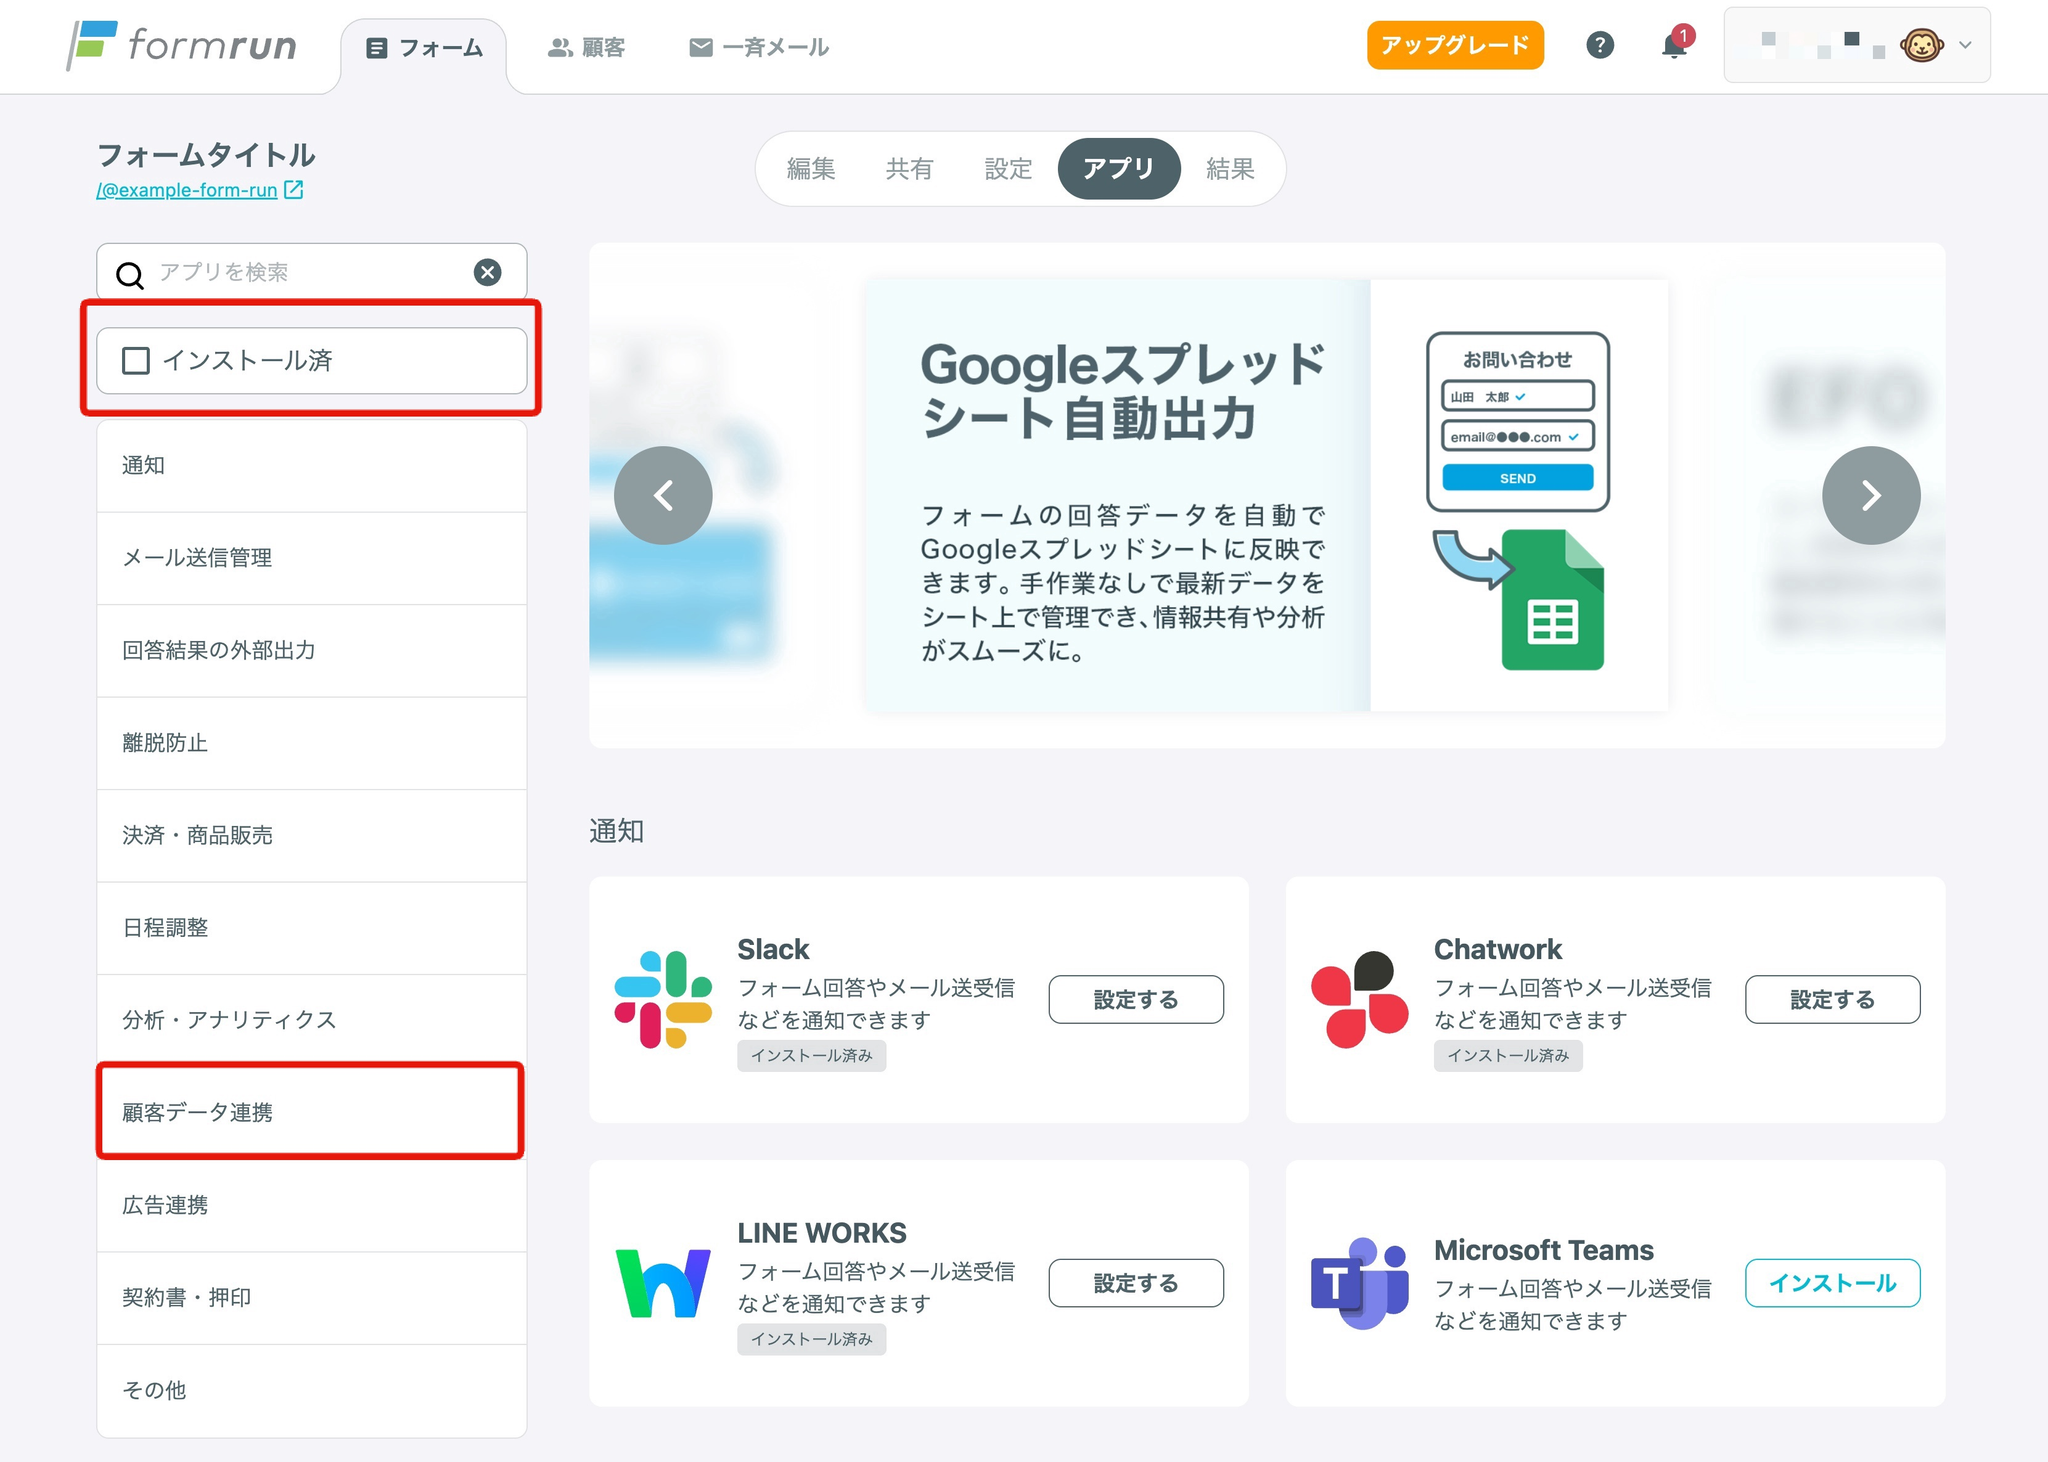Viewport: 2048px width, 1462px height.
Task: Select the 回答結果の外部出力 category
Action: (311, 651)
